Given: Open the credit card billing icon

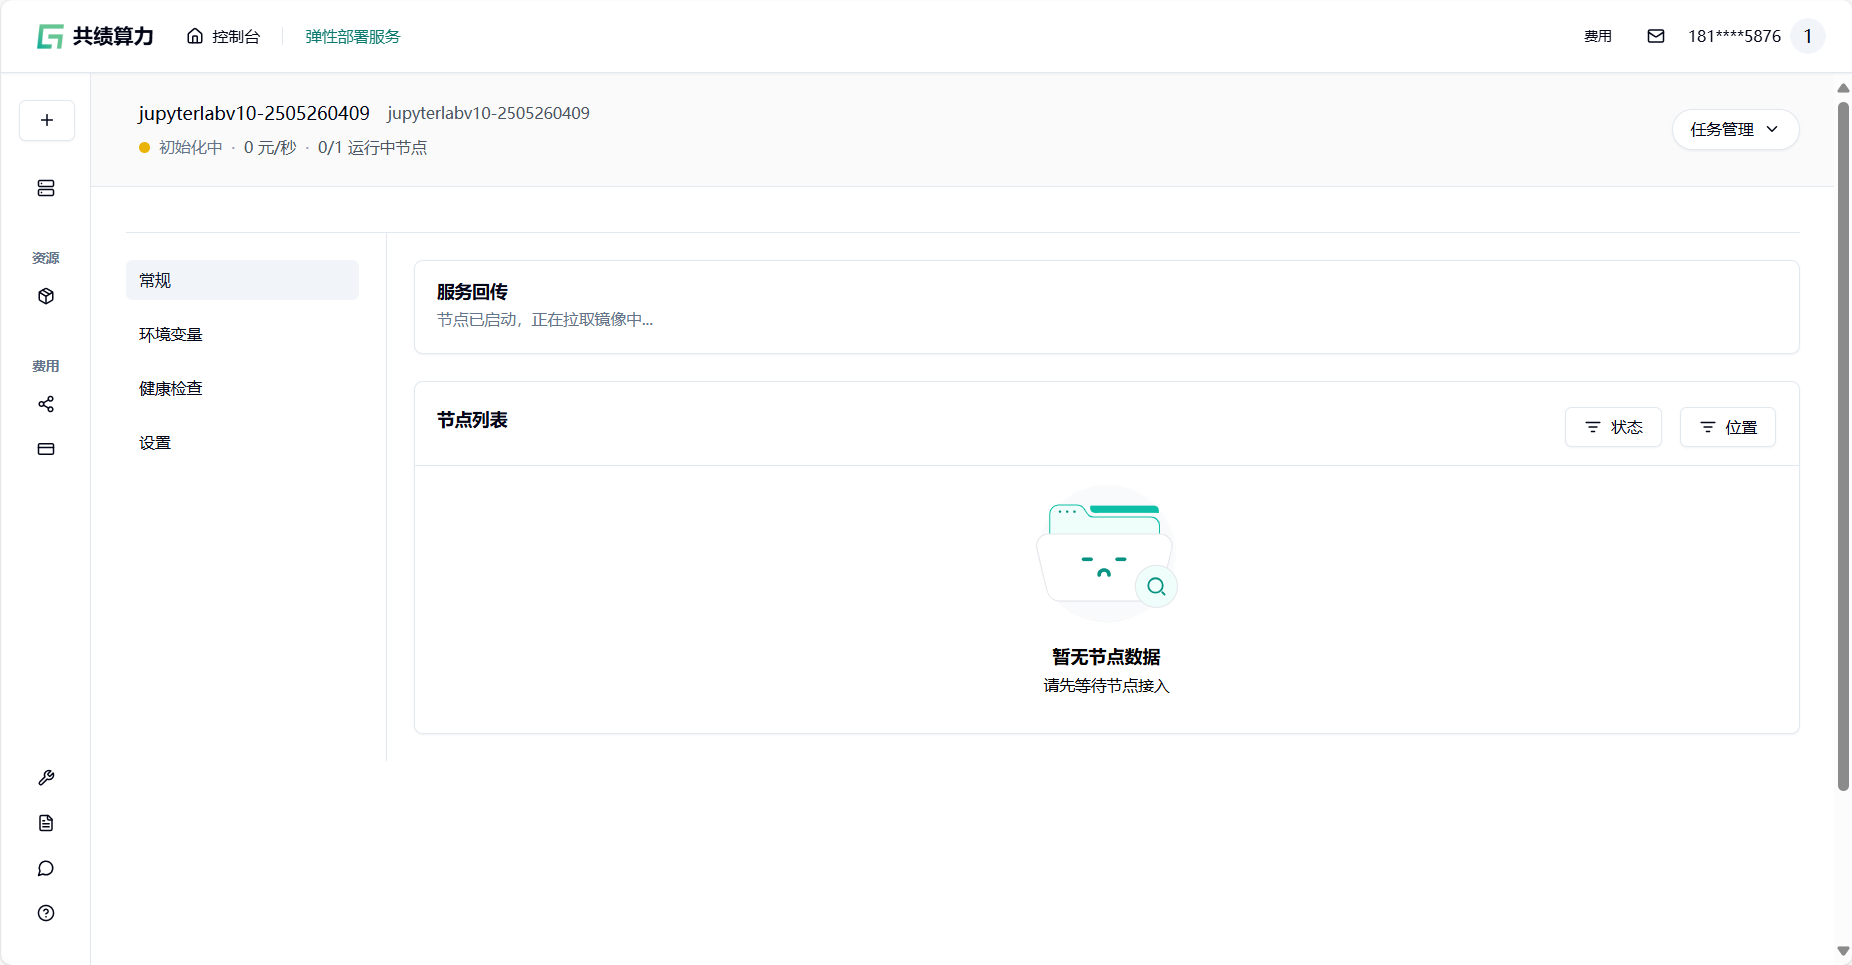Looking at the screenshot, I should pyautogui.click(x=46, y=449).
